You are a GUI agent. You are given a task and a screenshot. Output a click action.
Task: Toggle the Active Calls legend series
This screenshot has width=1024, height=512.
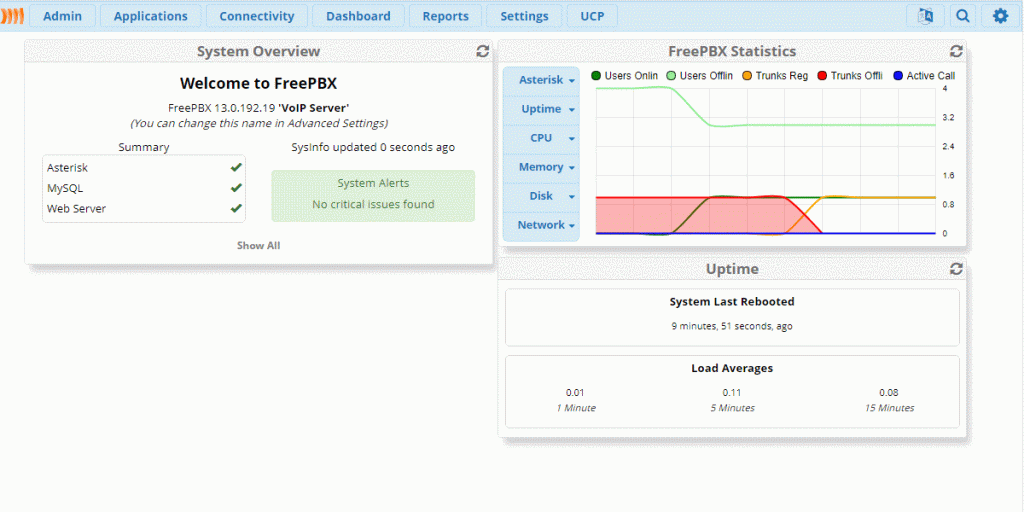pyautogui.click(x=924, y=76)
